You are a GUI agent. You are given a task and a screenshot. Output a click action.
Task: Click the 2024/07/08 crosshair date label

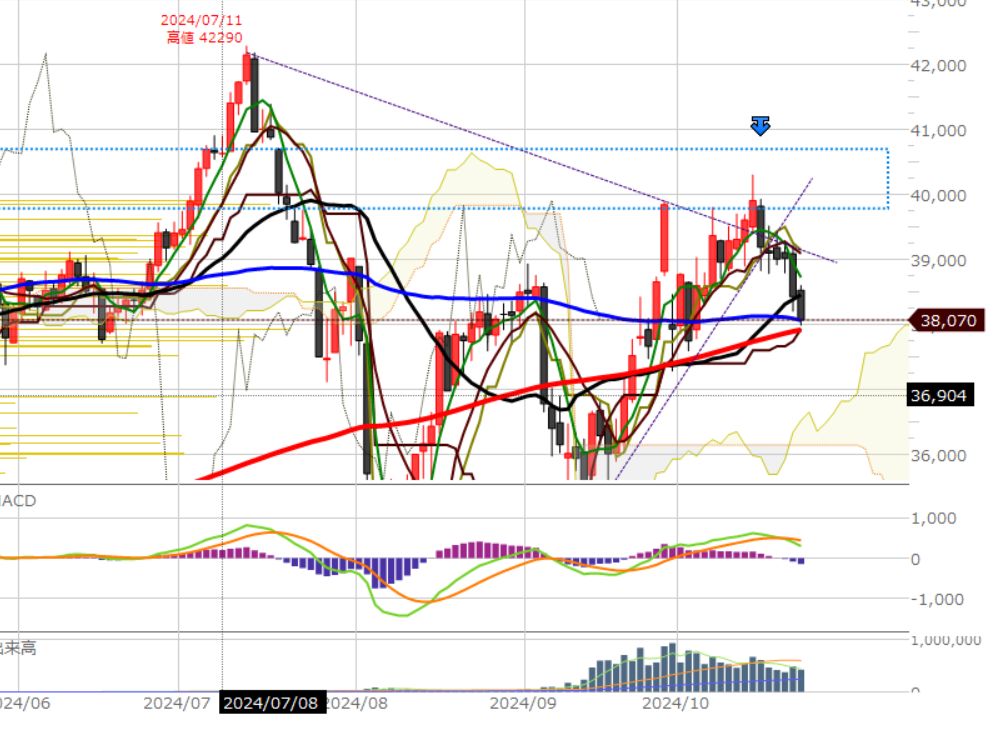272,703
